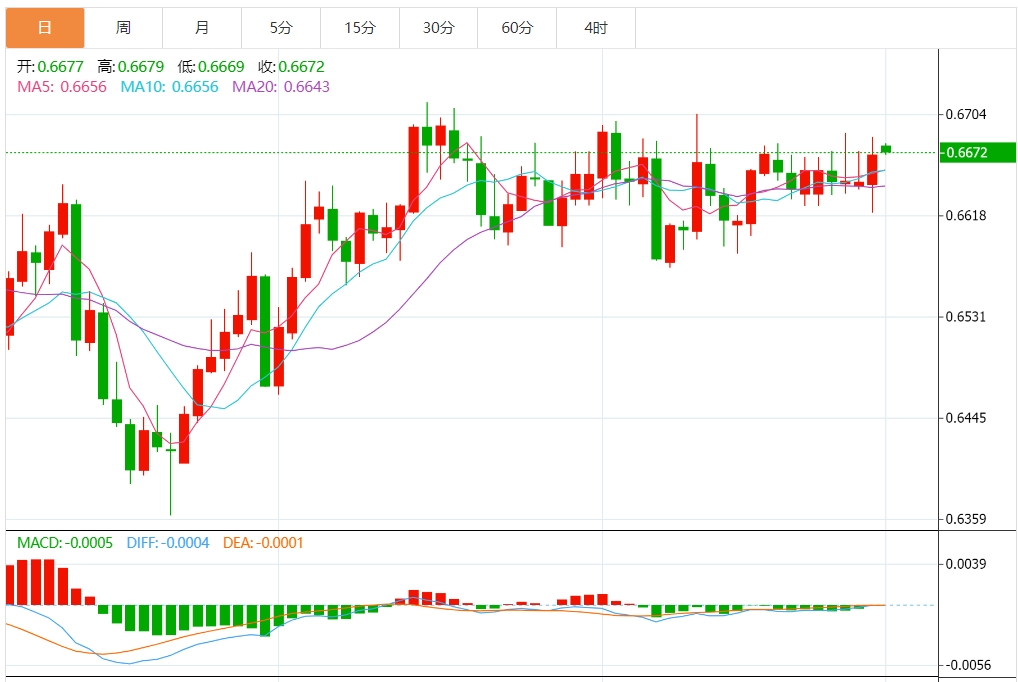The image size is (1018, 682).
Task: Click the low price 低:0.6669
Action: coord(211,67)
